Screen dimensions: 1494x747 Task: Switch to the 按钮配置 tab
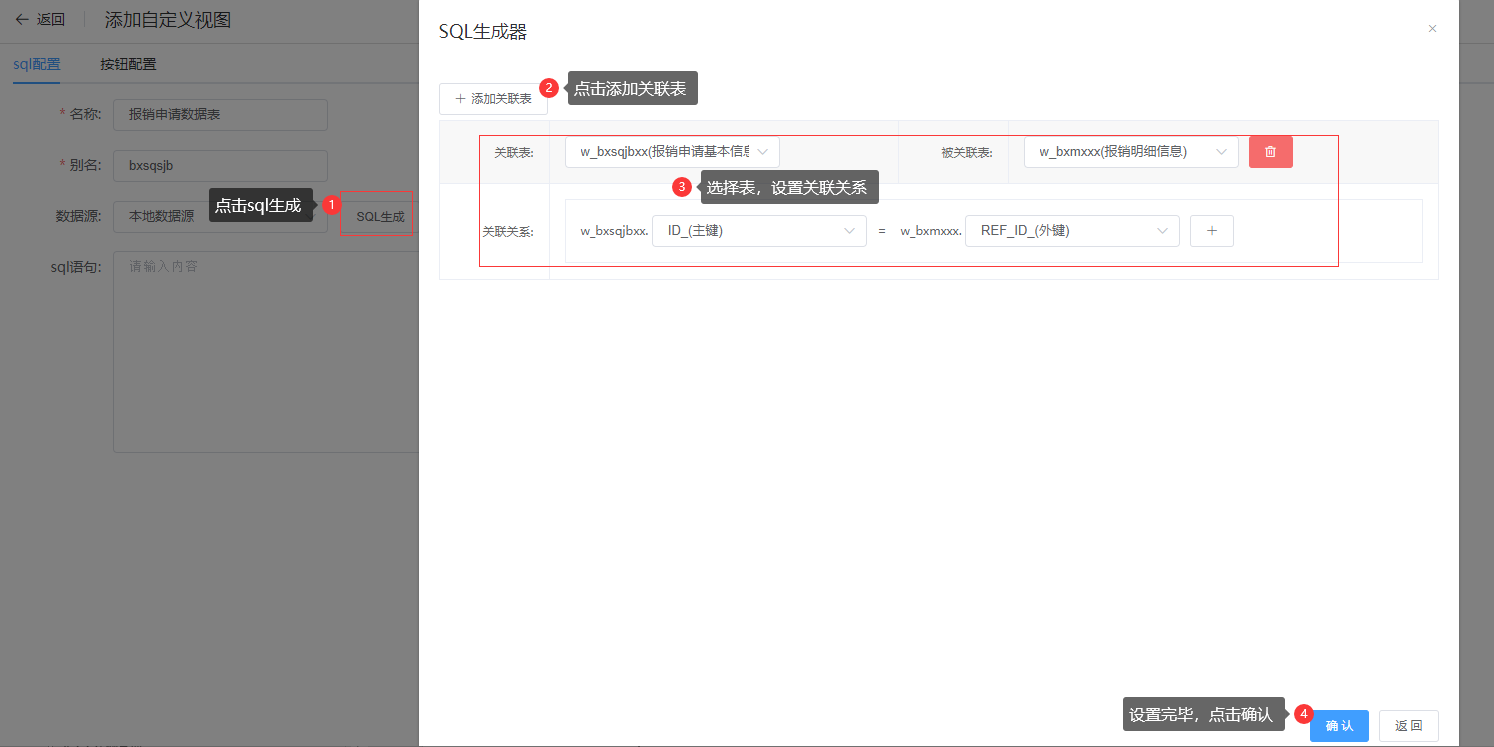pyautogui.click(x=128, y=64)
